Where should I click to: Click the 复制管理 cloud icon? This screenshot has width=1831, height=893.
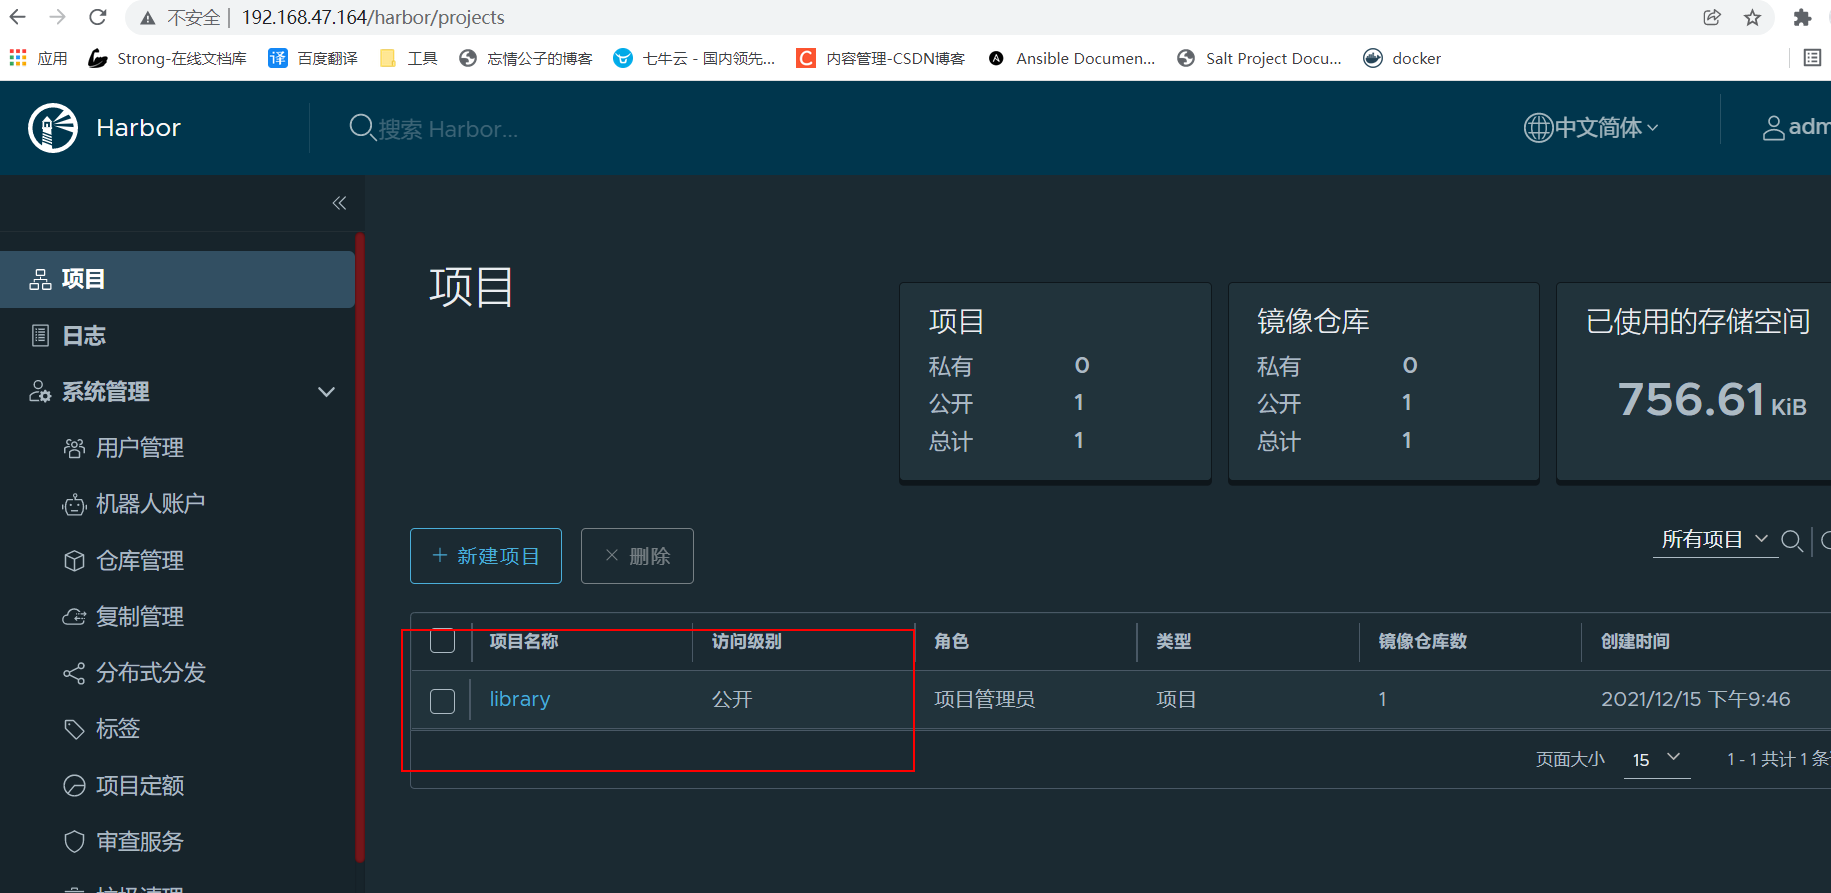74,617
